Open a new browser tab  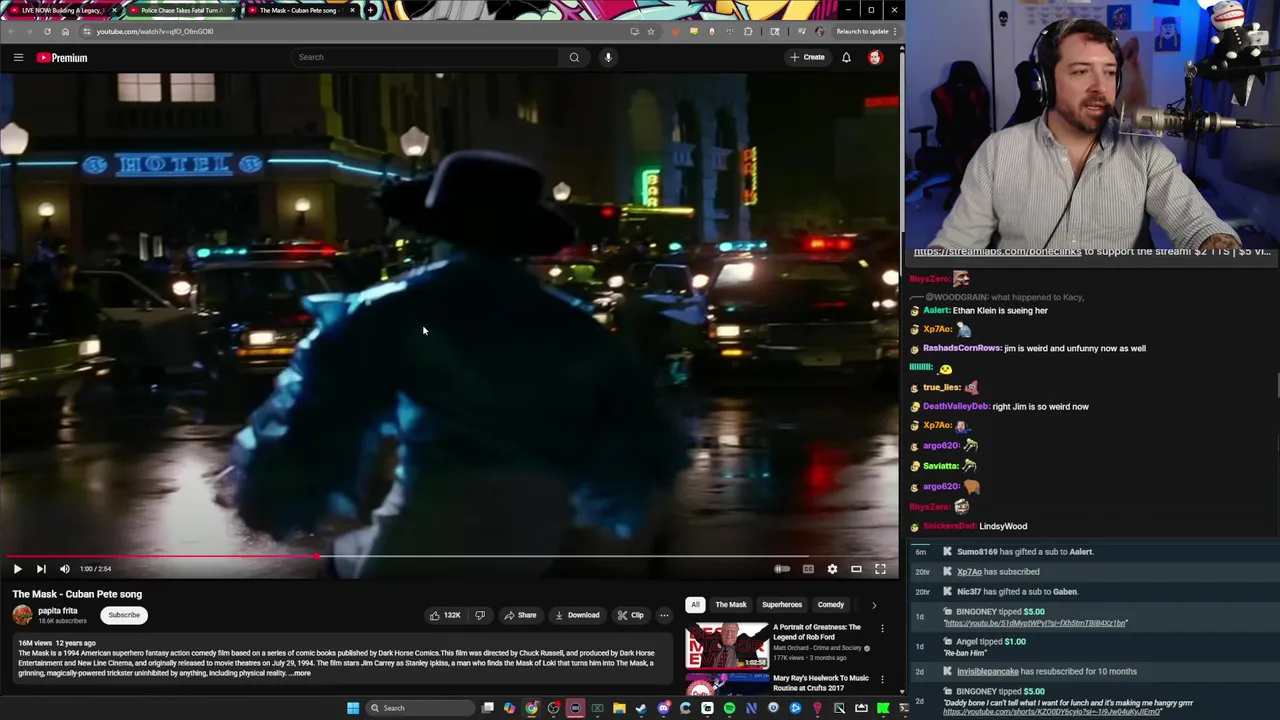(x=371, y=10)
